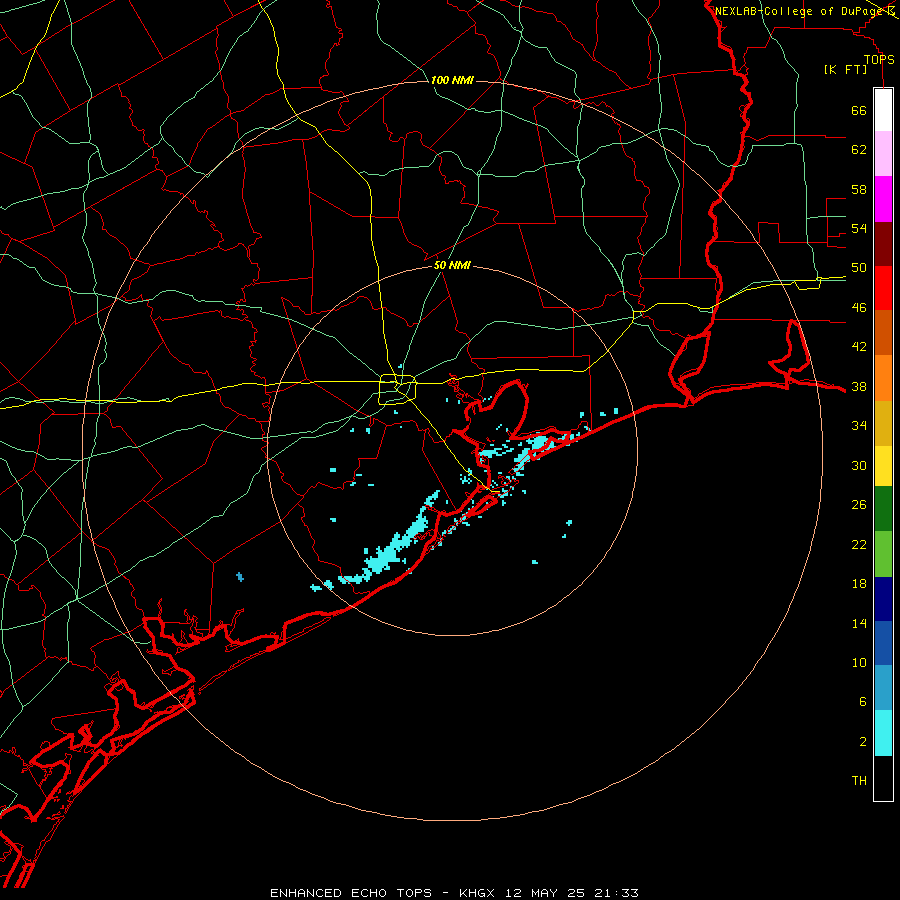The width and height of the screenshot is (900, 900).
Task: Click the KHGX station identifier
Action: coord(479,893)
